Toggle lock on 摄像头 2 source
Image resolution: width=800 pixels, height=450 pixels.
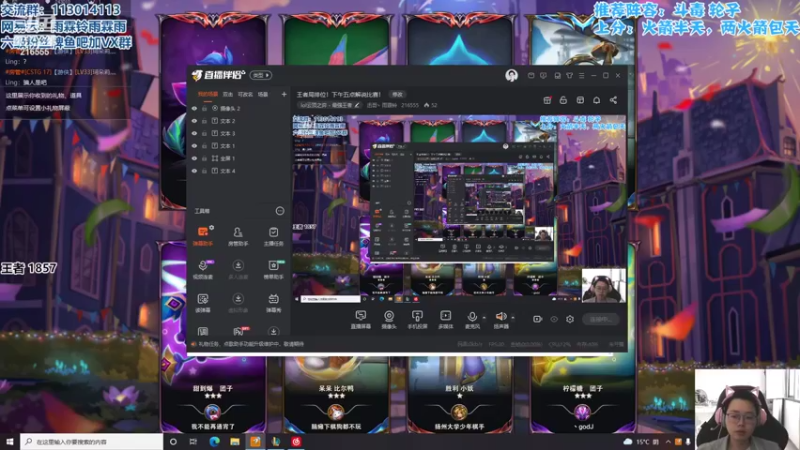(205, 109)
